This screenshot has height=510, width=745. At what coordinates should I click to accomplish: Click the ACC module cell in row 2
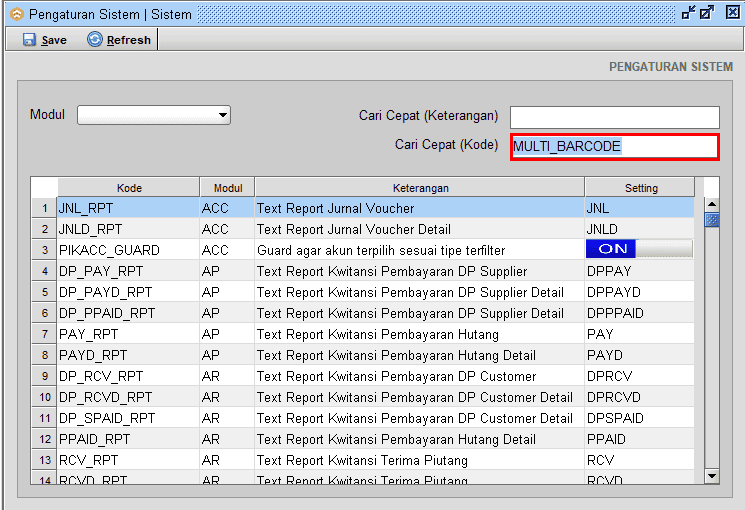(x=227, y=229)
